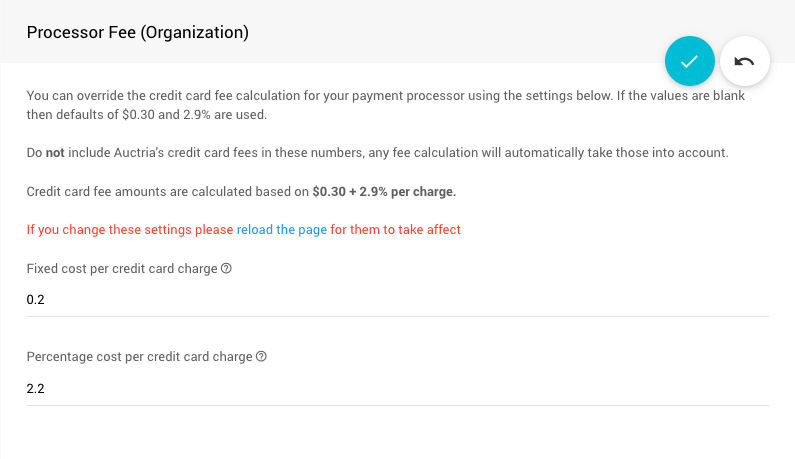Click the undo arrow revert button

point(744,61)
